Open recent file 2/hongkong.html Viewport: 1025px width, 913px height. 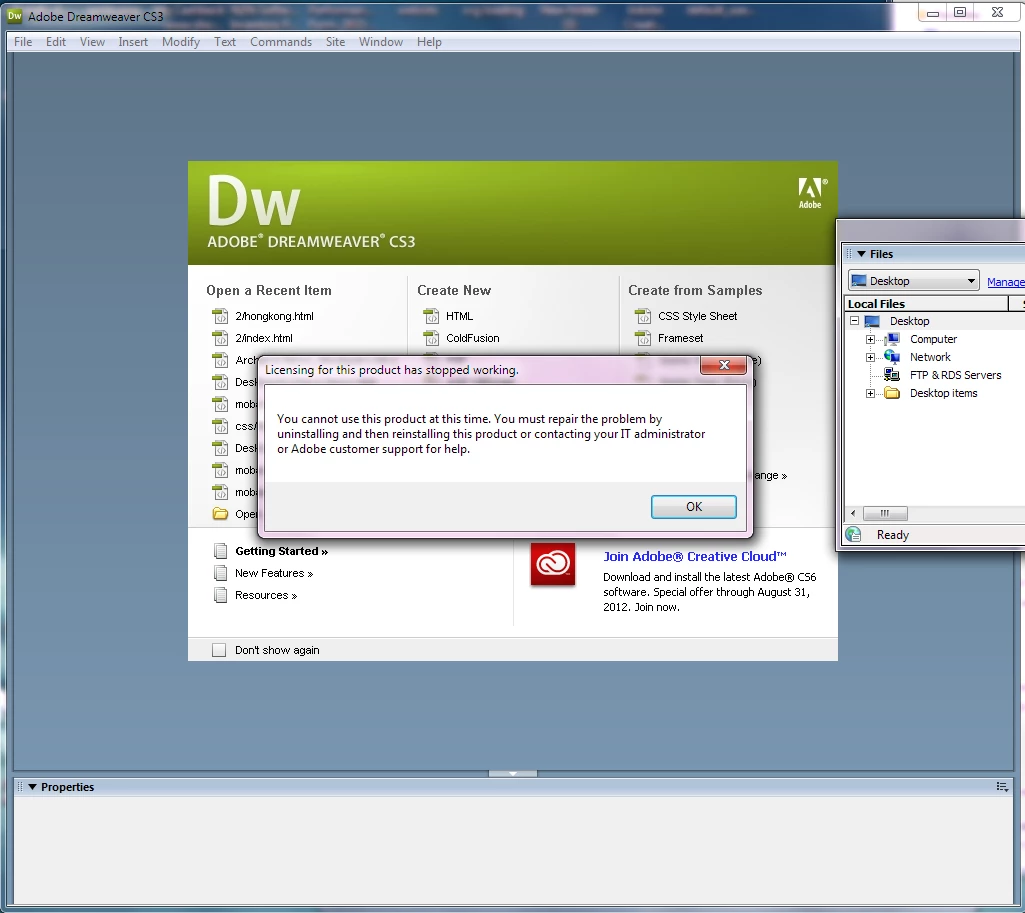274,316
